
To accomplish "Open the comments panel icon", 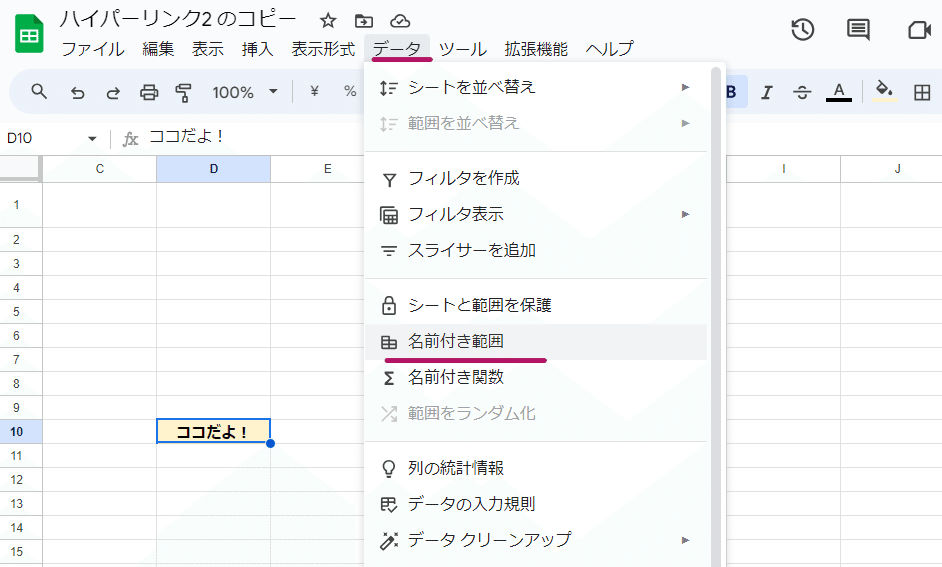I will (x=858, y=29).
